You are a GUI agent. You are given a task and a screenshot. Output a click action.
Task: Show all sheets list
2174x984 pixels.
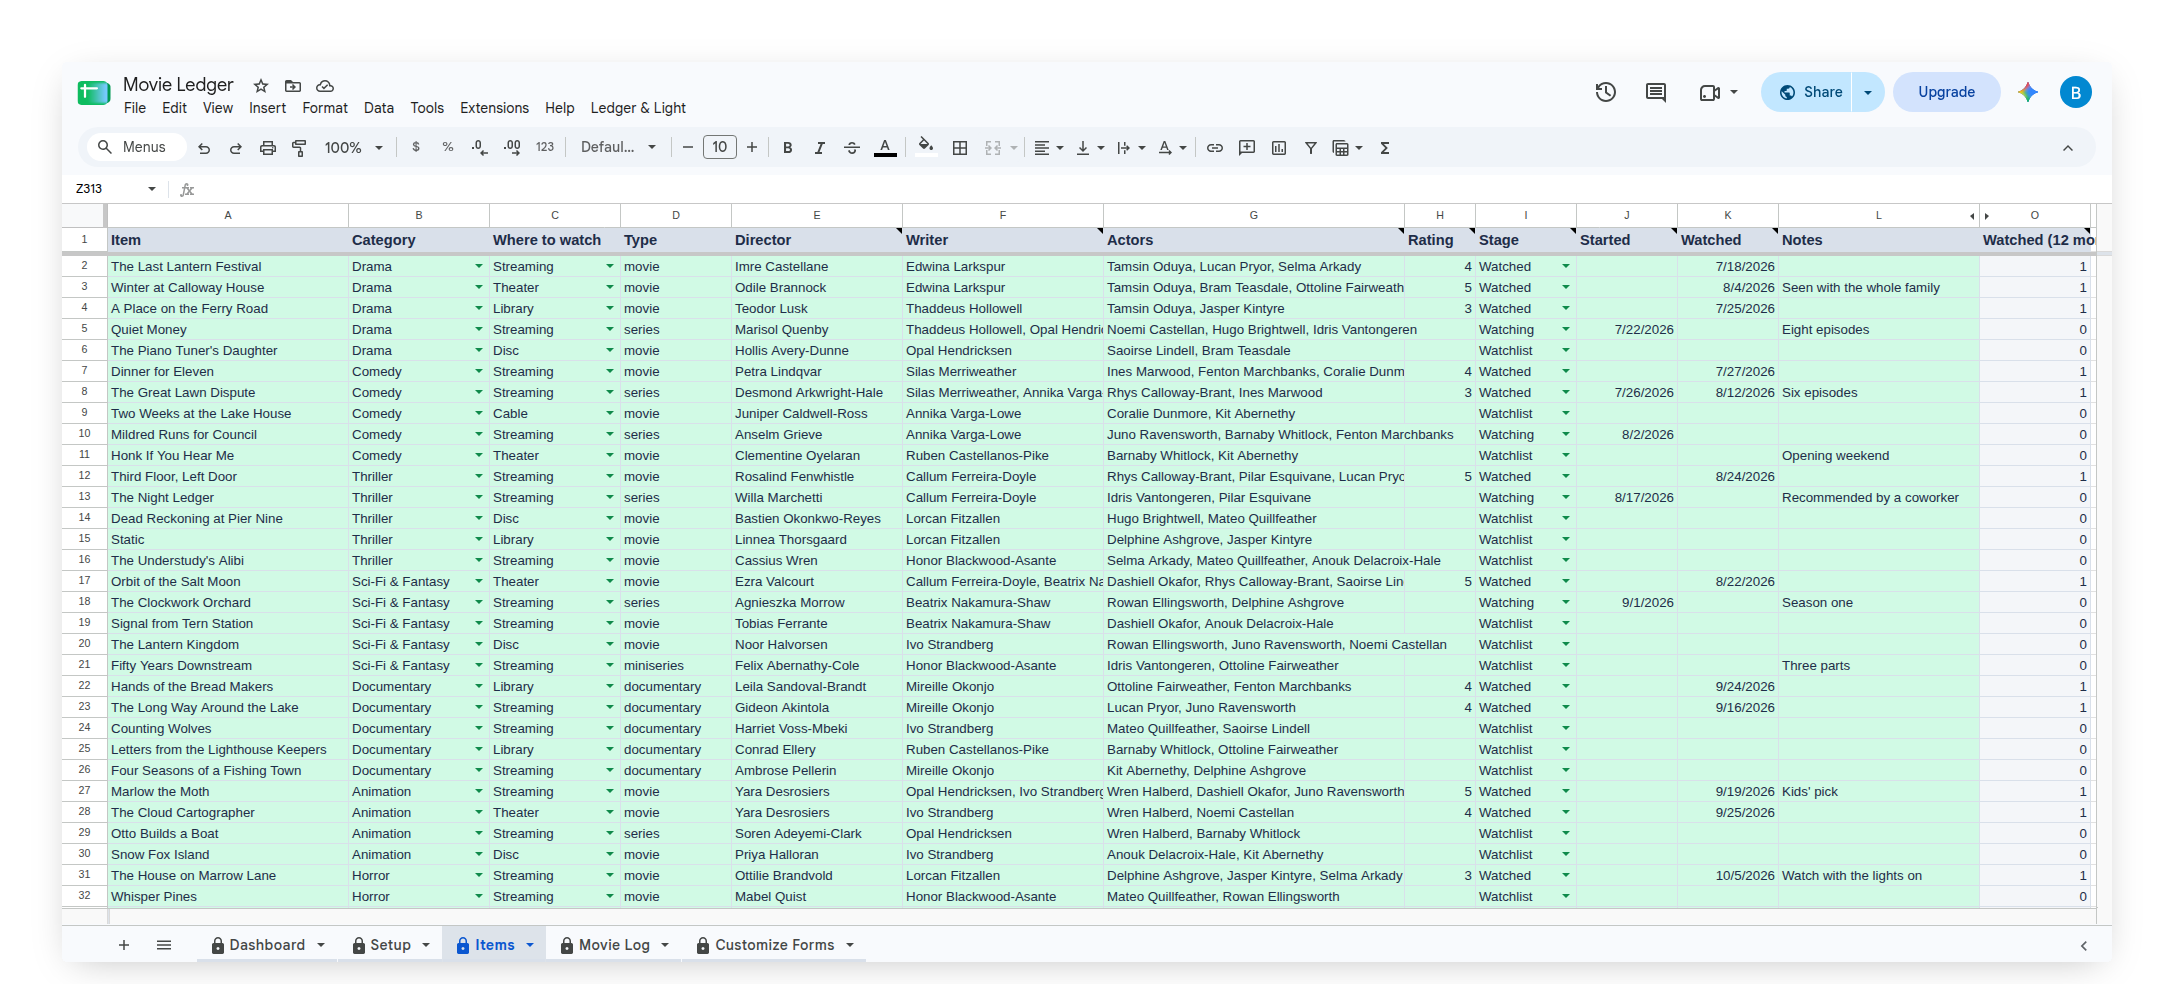pos(164,945)
